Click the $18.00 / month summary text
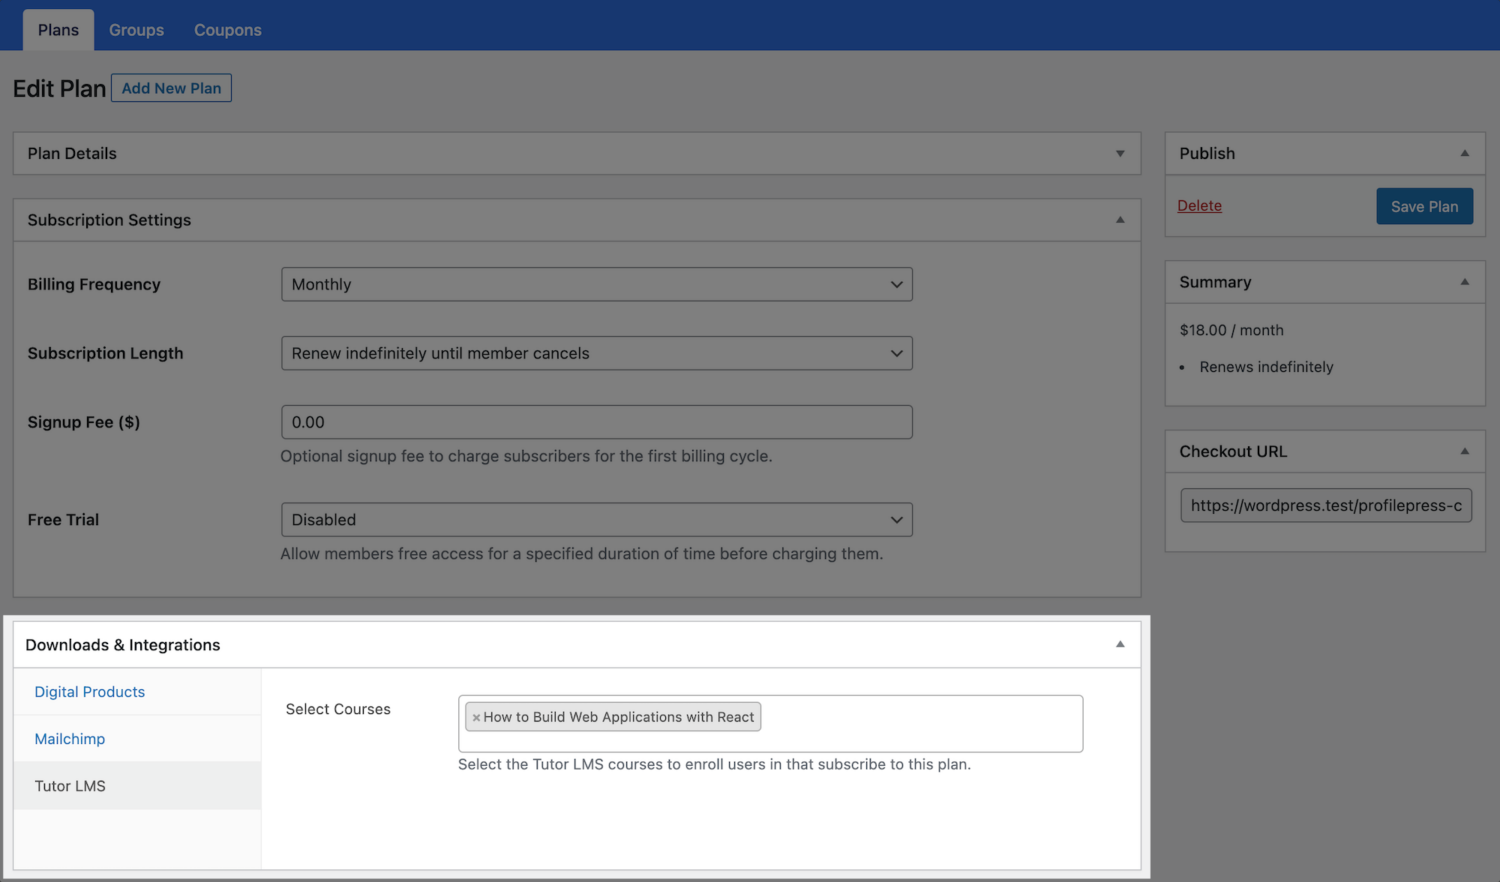 tap(1231, 330)
